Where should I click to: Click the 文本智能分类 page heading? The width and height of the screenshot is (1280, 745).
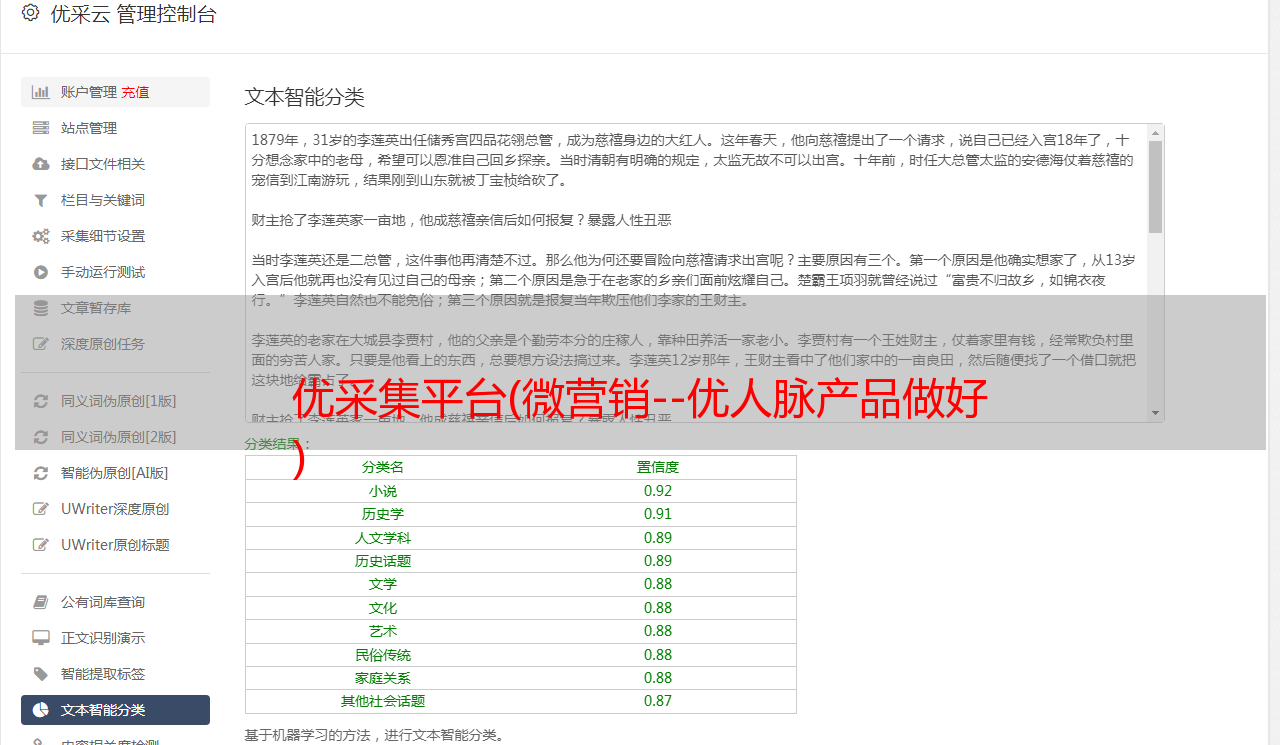pos(305,97)
